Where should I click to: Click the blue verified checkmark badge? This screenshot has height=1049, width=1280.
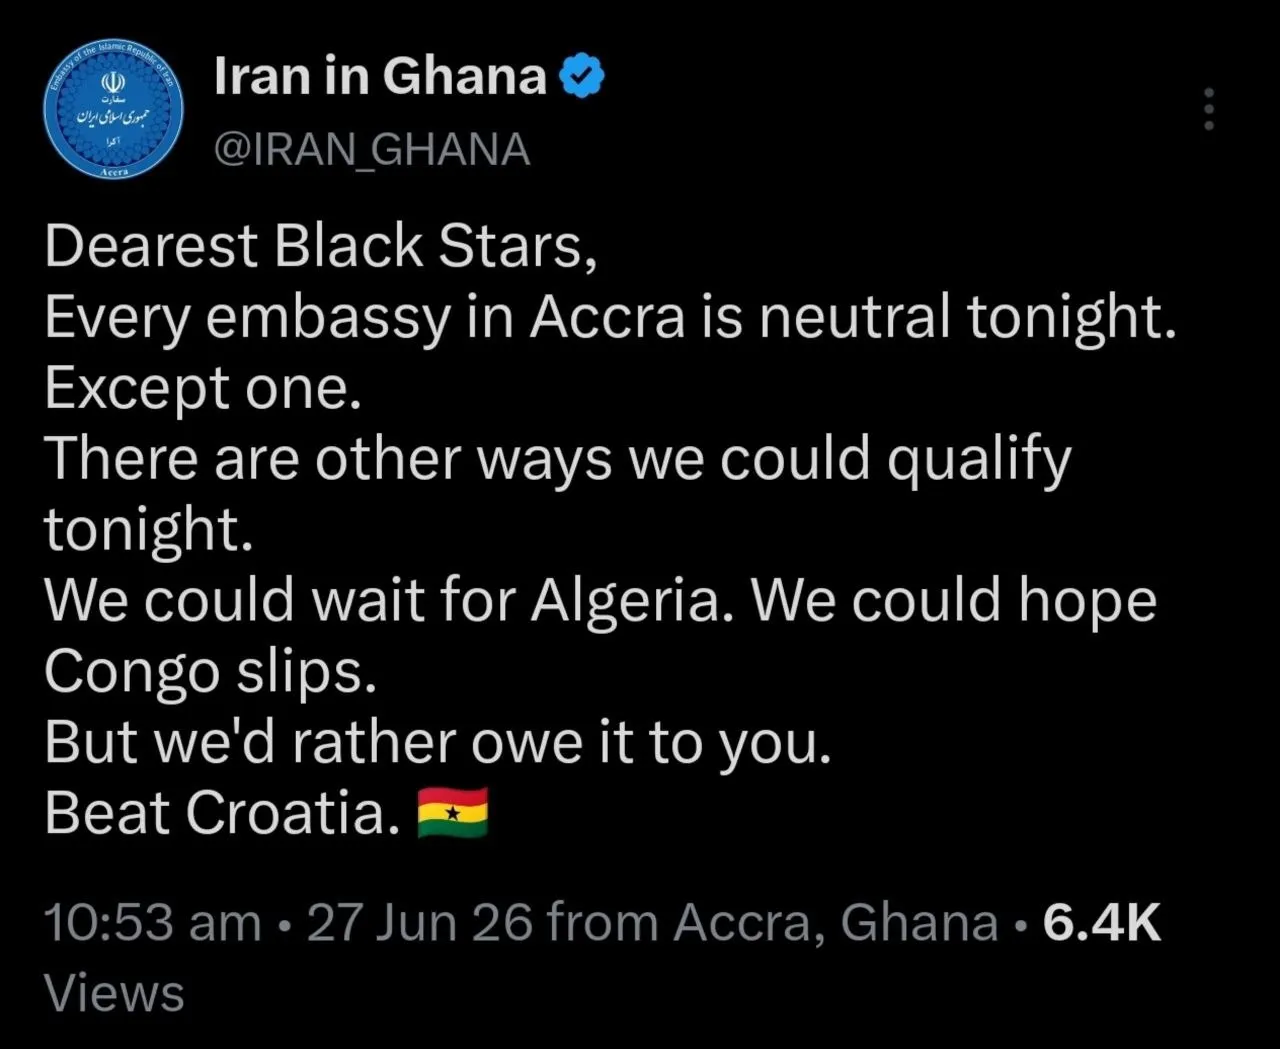[x=581, y=76]
